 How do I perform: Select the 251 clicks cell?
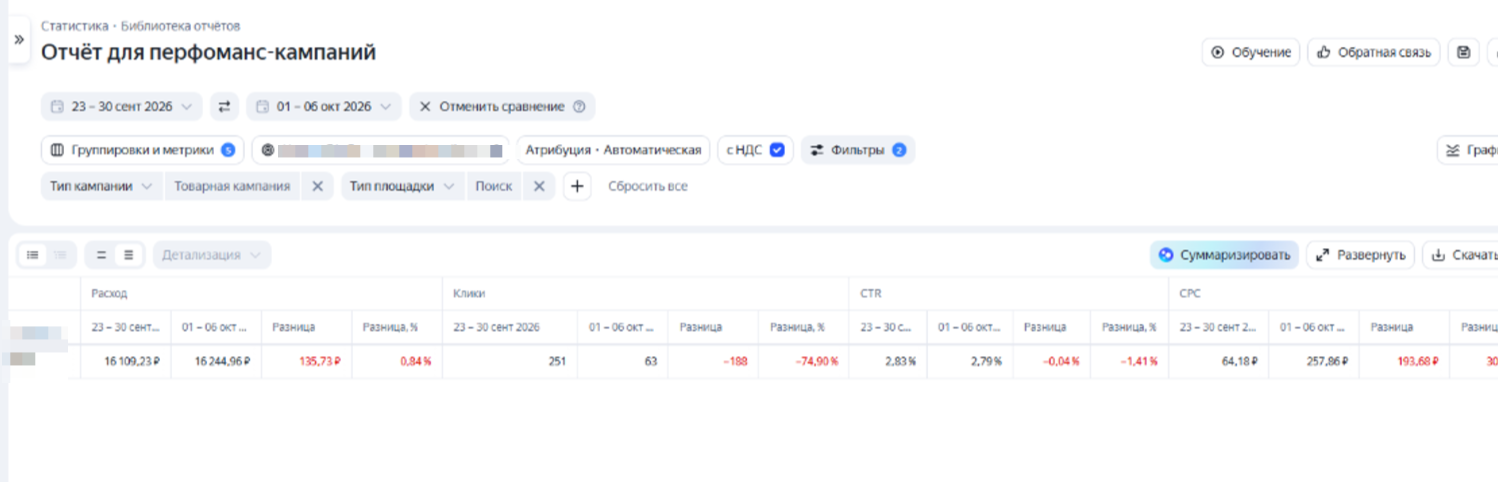pyautogui.click(x=510, y=361)
